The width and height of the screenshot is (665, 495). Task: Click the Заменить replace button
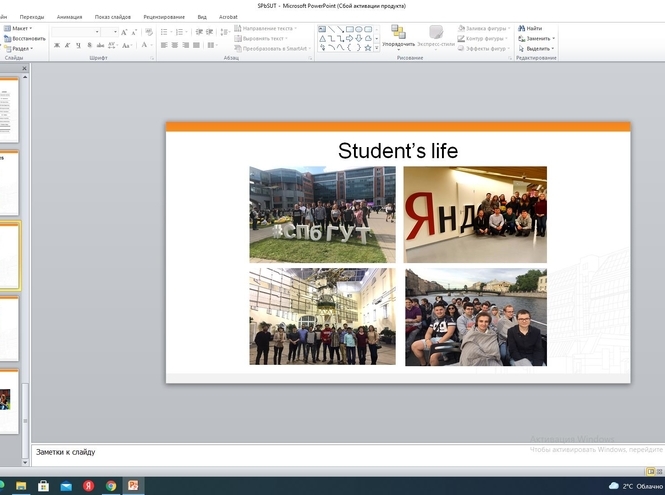coord(537,38)
